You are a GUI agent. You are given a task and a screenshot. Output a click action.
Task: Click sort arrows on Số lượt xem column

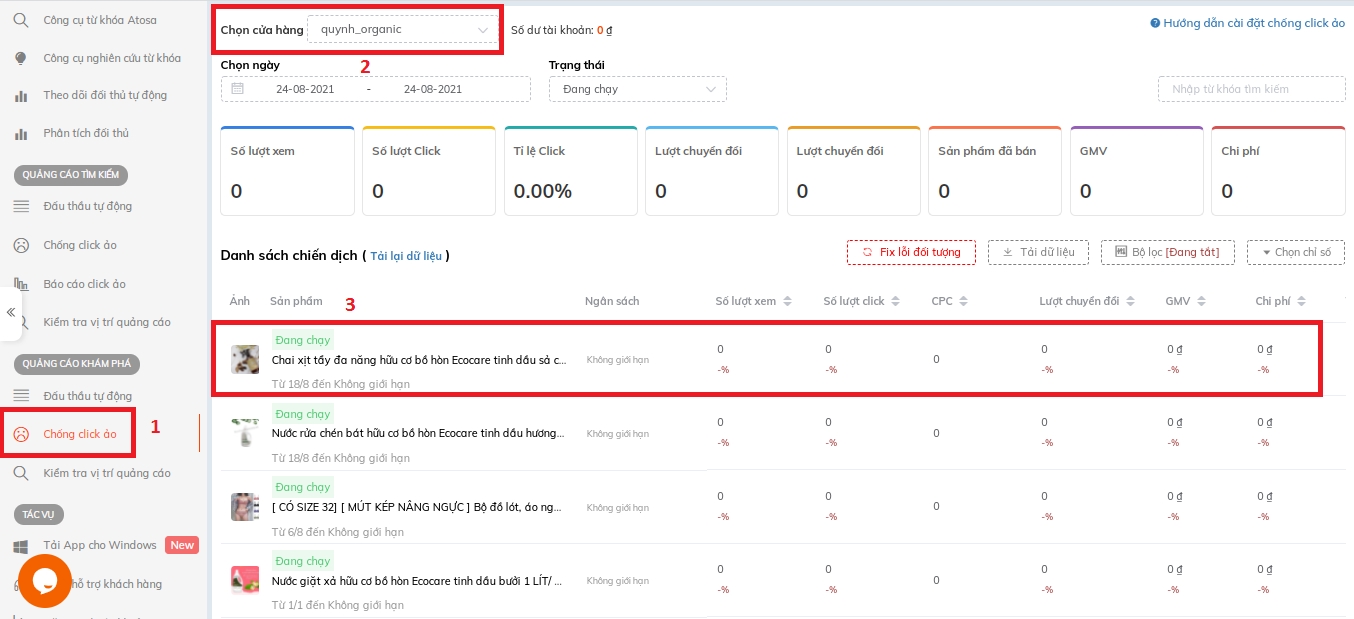(787, 301)
